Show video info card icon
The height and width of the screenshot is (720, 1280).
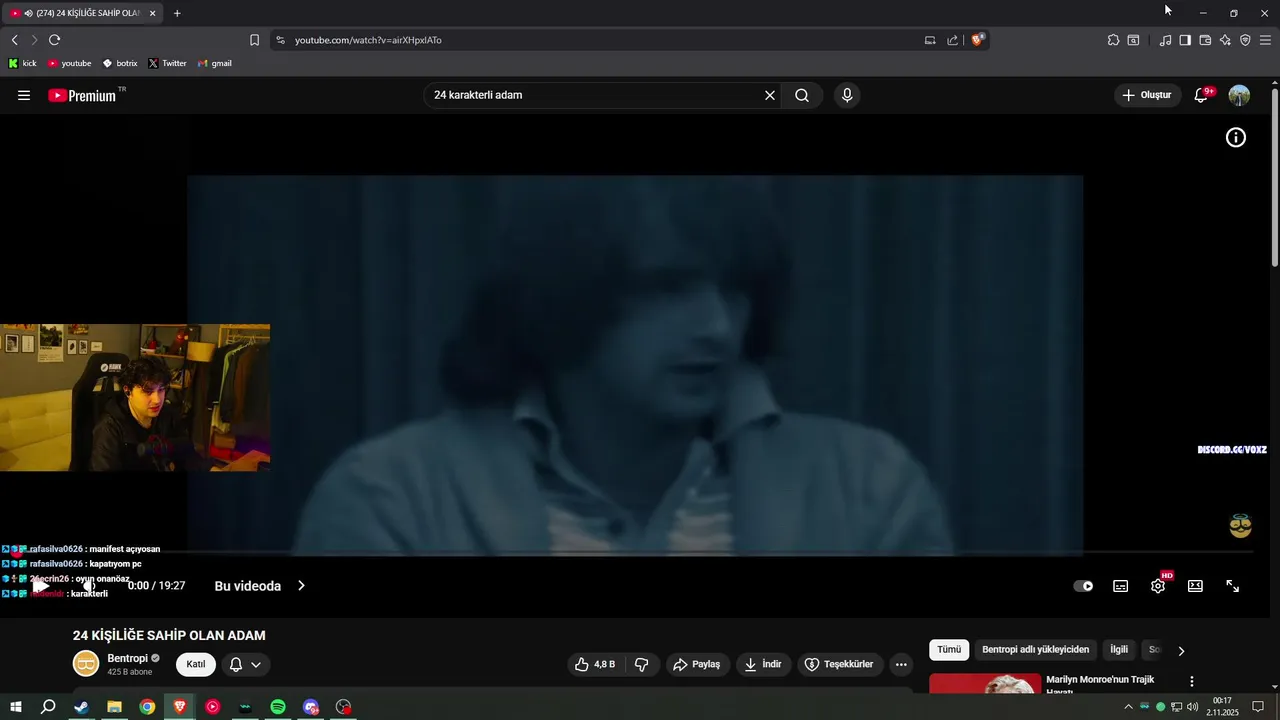tap(1236, 138)
